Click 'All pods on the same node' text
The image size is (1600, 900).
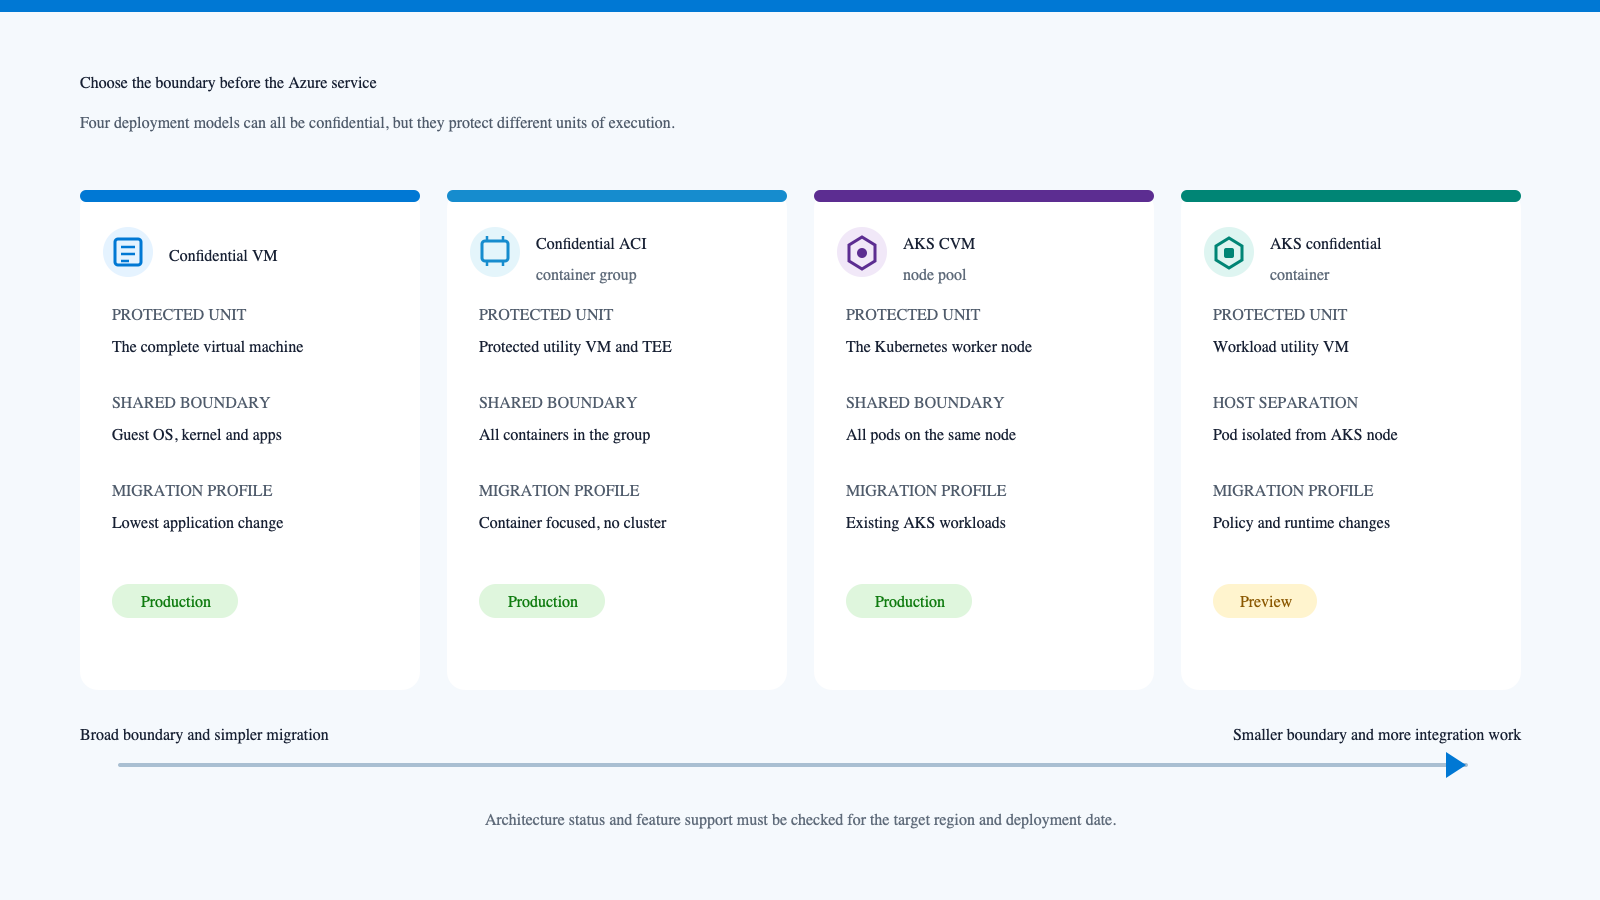point(931,435)
